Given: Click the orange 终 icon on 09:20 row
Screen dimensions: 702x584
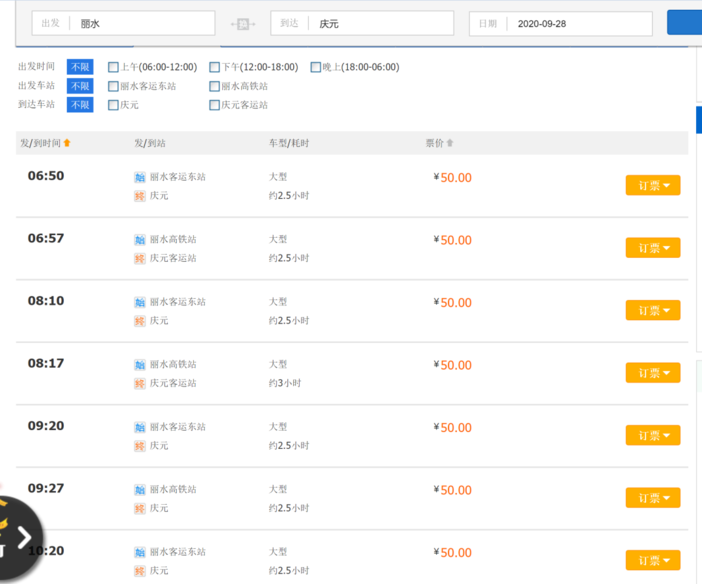Looking at the screenshot, I should 140,446.
